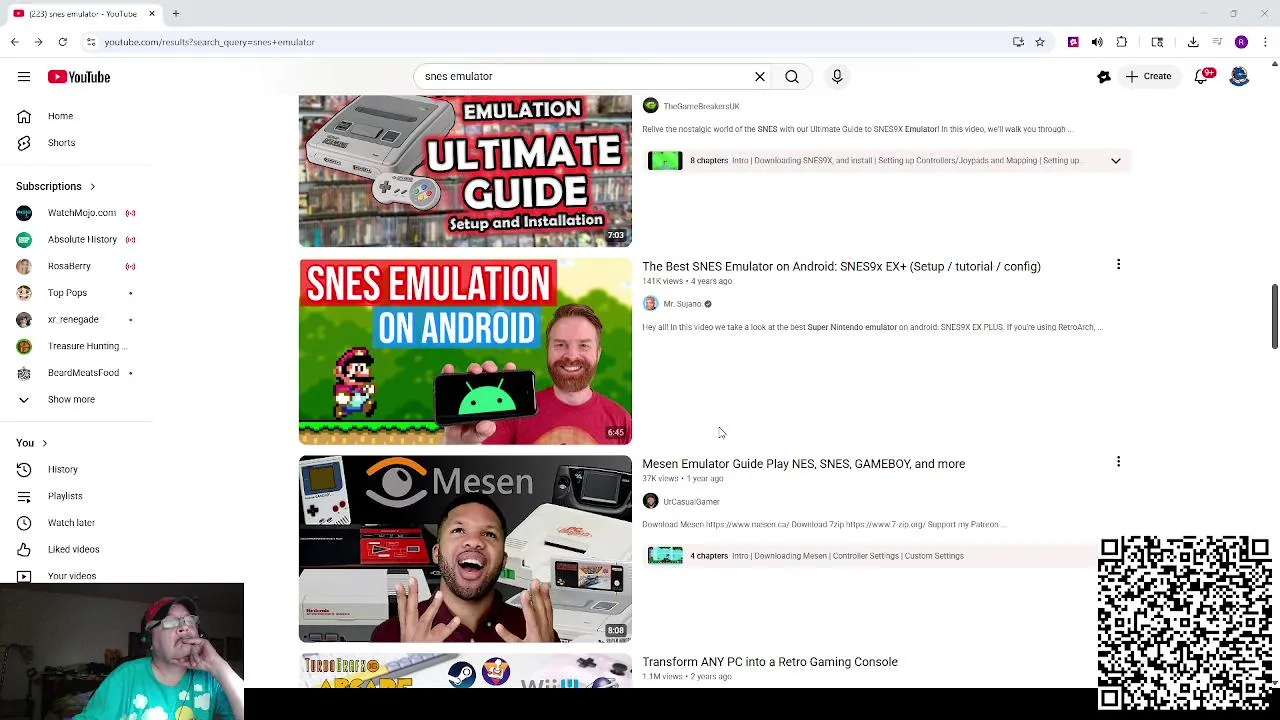
Task: Expand the You section header
Action: [31, 443]
